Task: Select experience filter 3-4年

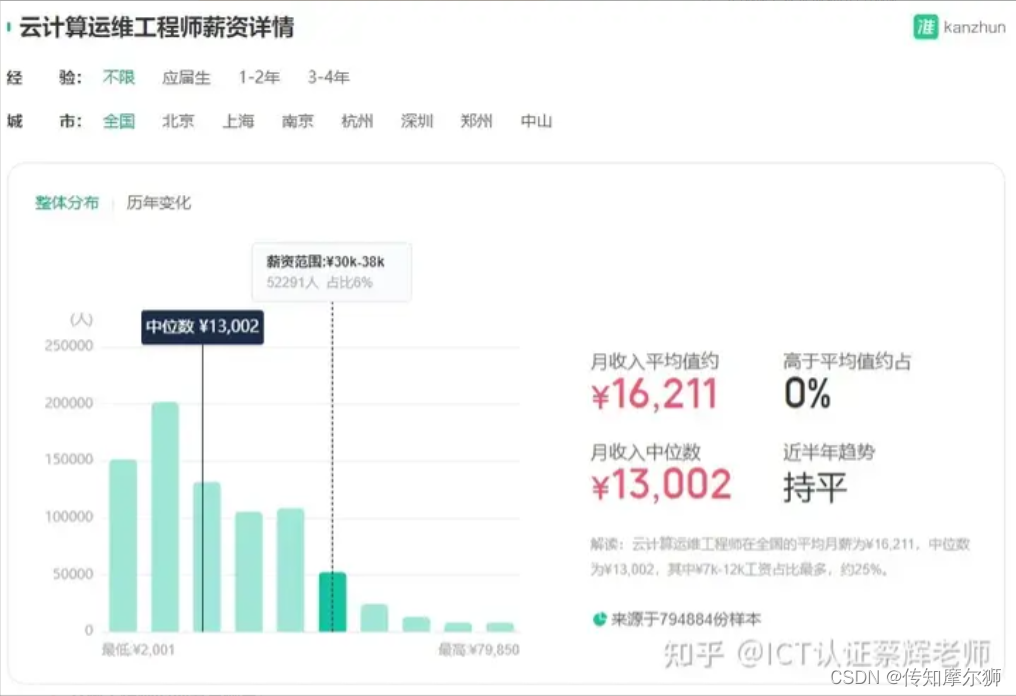Action: [x=329, y=77]
